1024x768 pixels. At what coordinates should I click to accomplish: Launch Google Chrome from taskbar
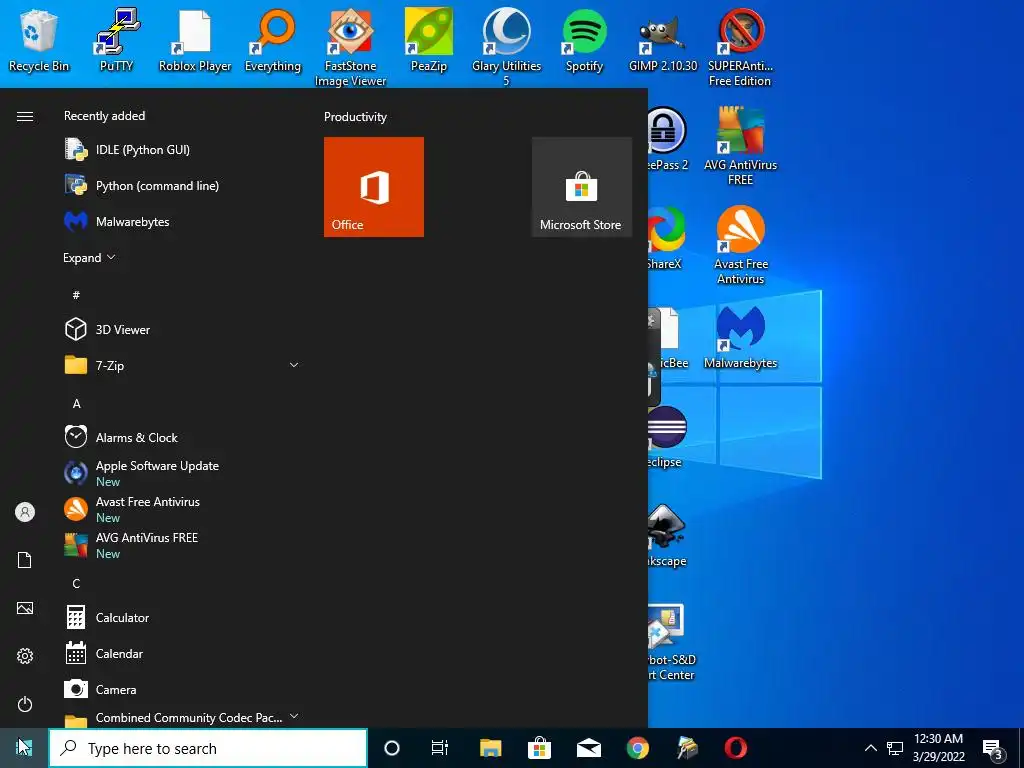click(637, 748)
